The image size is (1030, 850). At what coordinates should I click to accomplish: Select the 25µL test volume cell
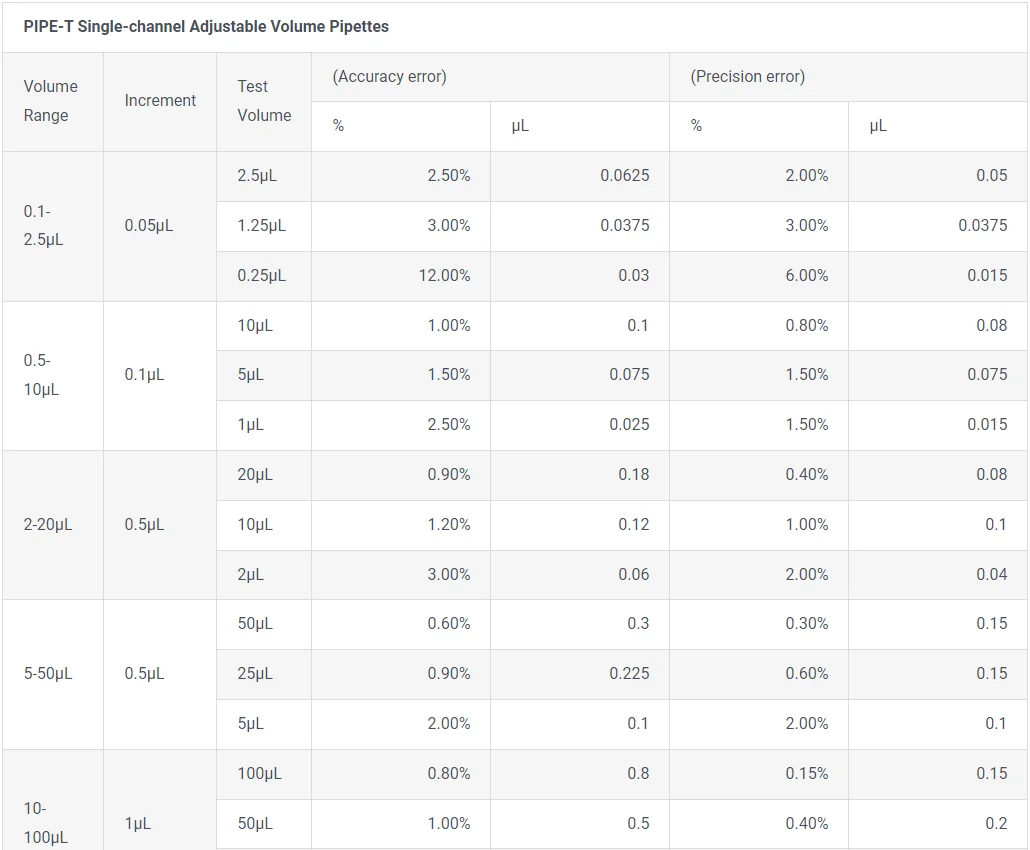coord(255,674)
